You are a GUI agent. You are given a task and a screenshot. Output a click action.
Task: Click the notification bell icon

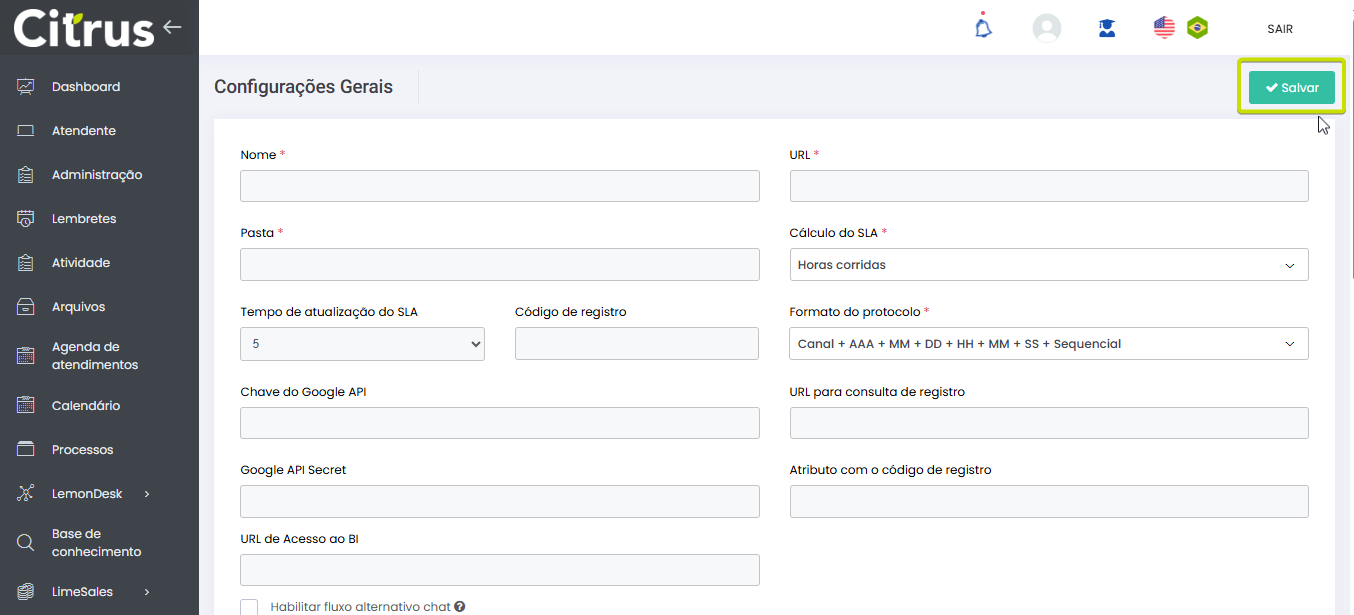[984, 28]
